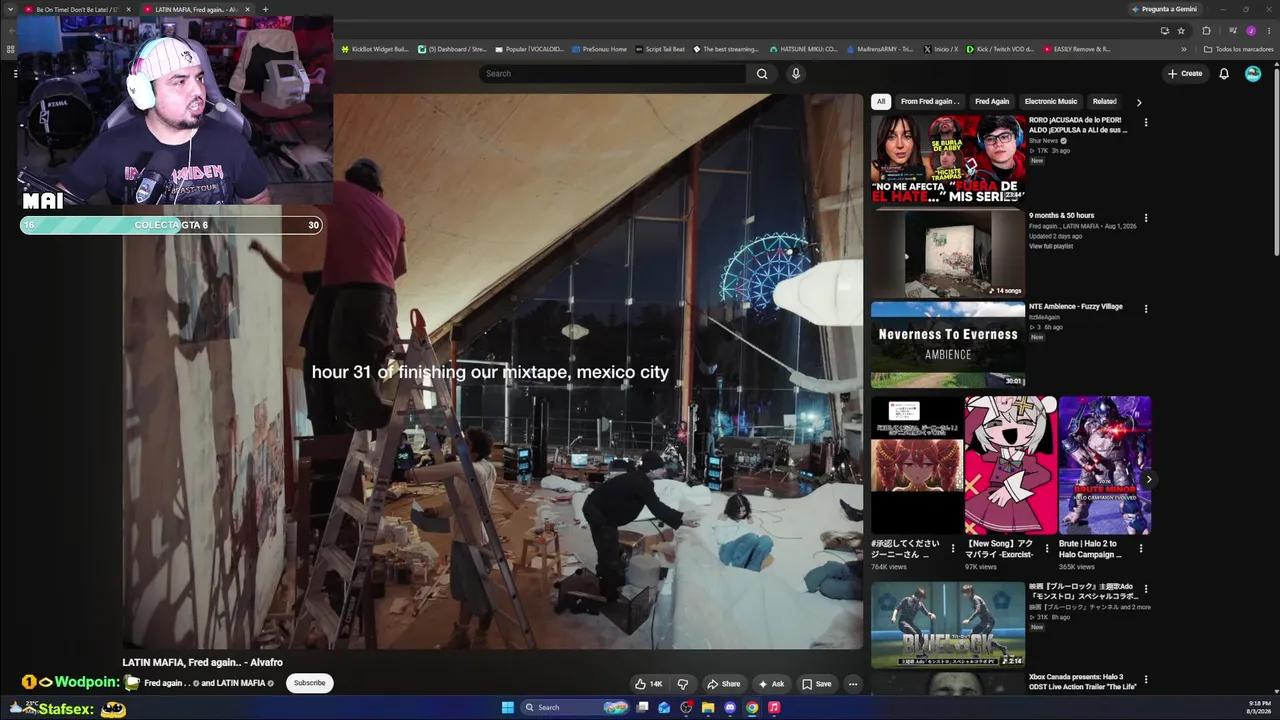The image size is (1280, 720).
Task: Open the HATSUNE MIKU bookmark
Action: tap(803, 49)
